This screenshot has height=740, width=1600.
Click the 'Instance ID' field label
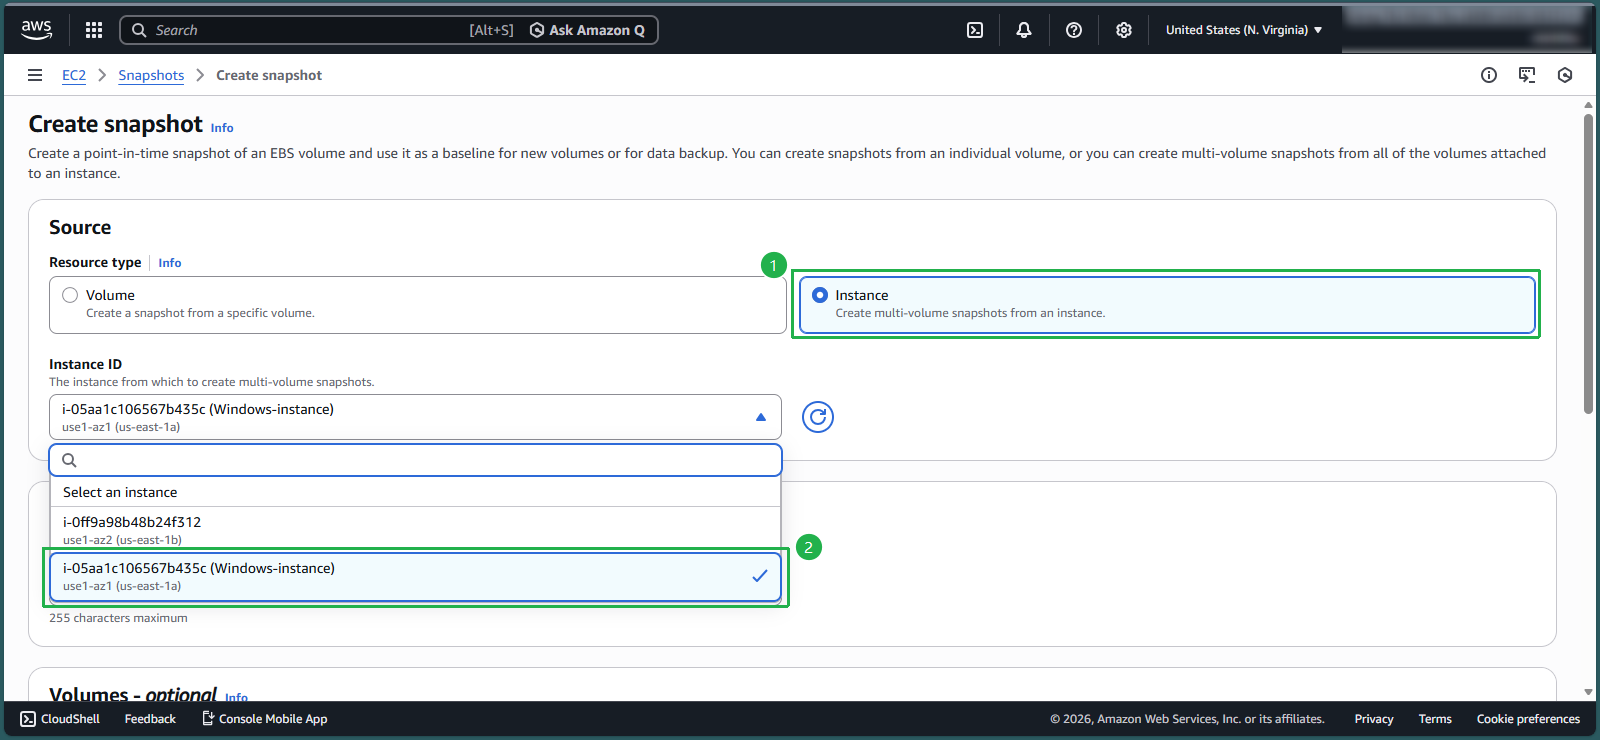85,364
